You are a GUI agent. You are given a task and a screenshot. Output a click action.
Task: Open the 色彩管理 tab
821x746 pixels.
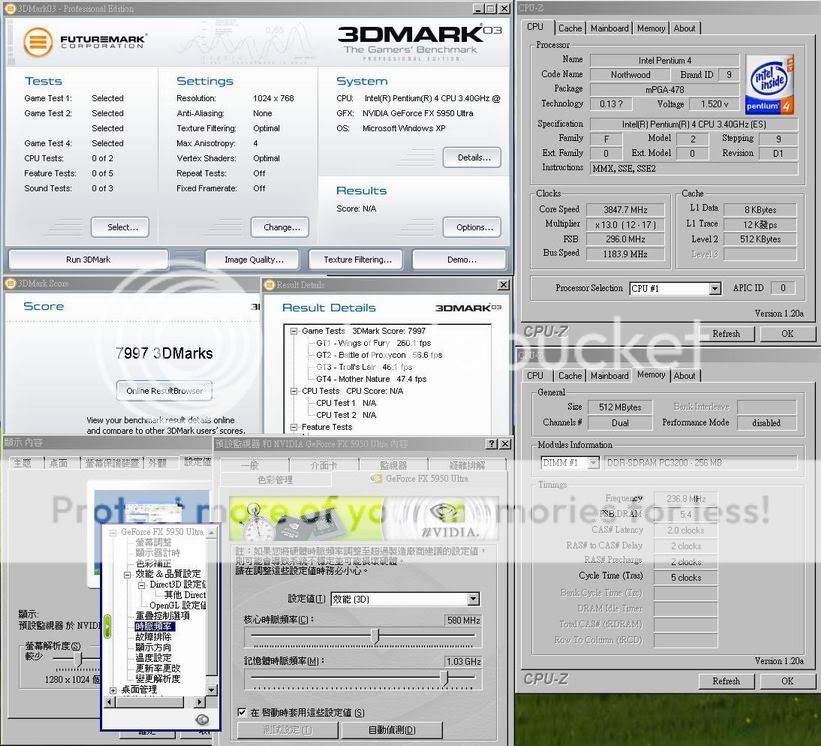point(275,480)
